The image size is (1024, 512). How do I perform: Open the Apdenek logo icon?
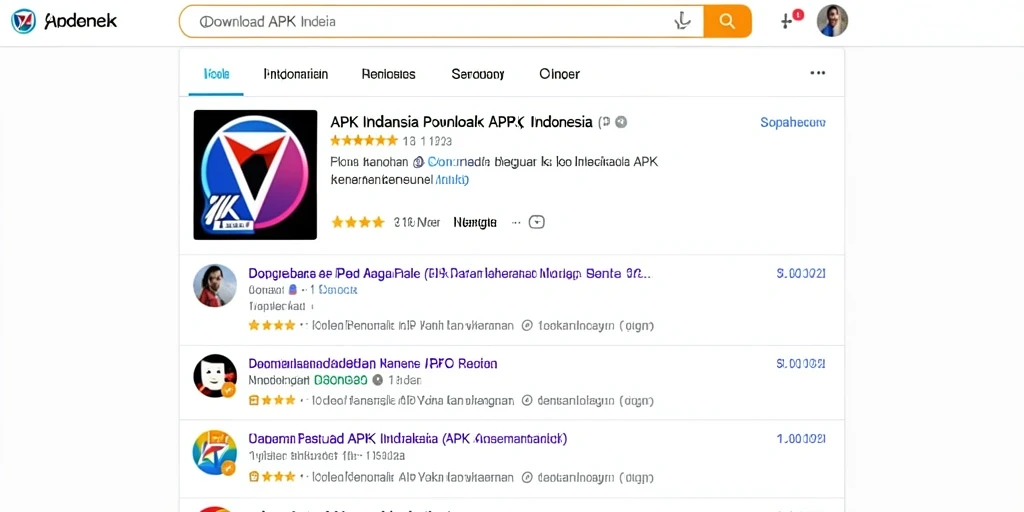click(x=24, y=22)
